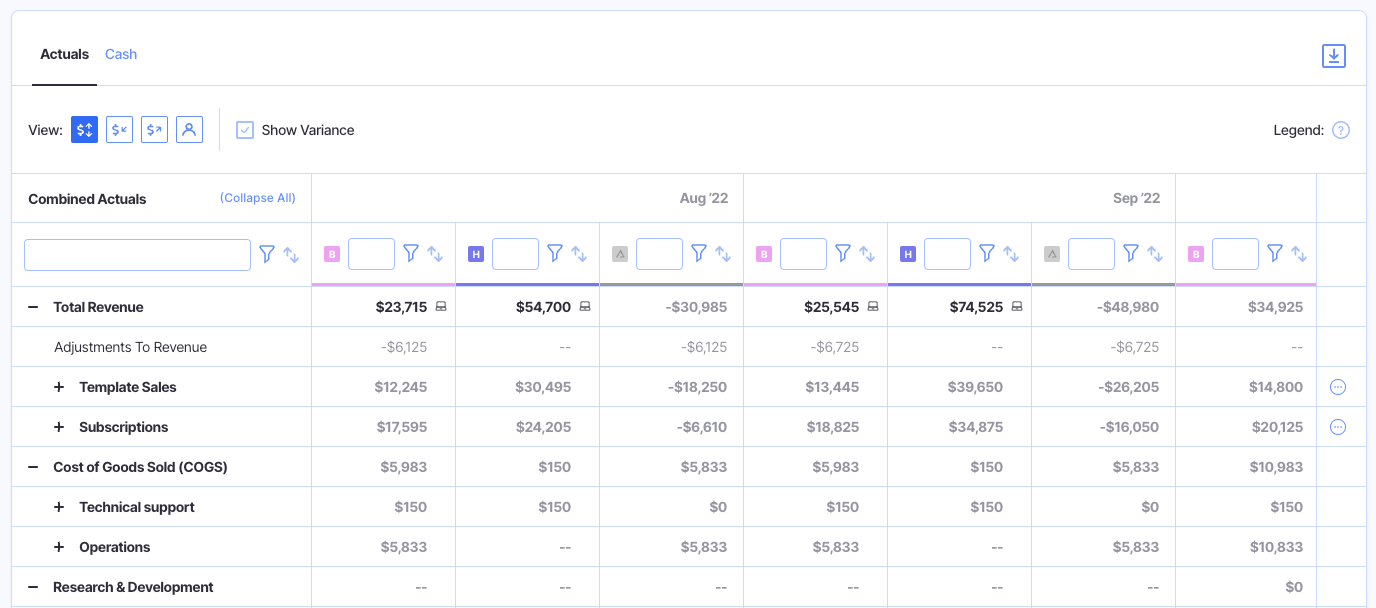Select the combined in-and-out dollar view
The width and height of the screenshot is (1376, 608).
pyautogui.click(x=85, y=130)
